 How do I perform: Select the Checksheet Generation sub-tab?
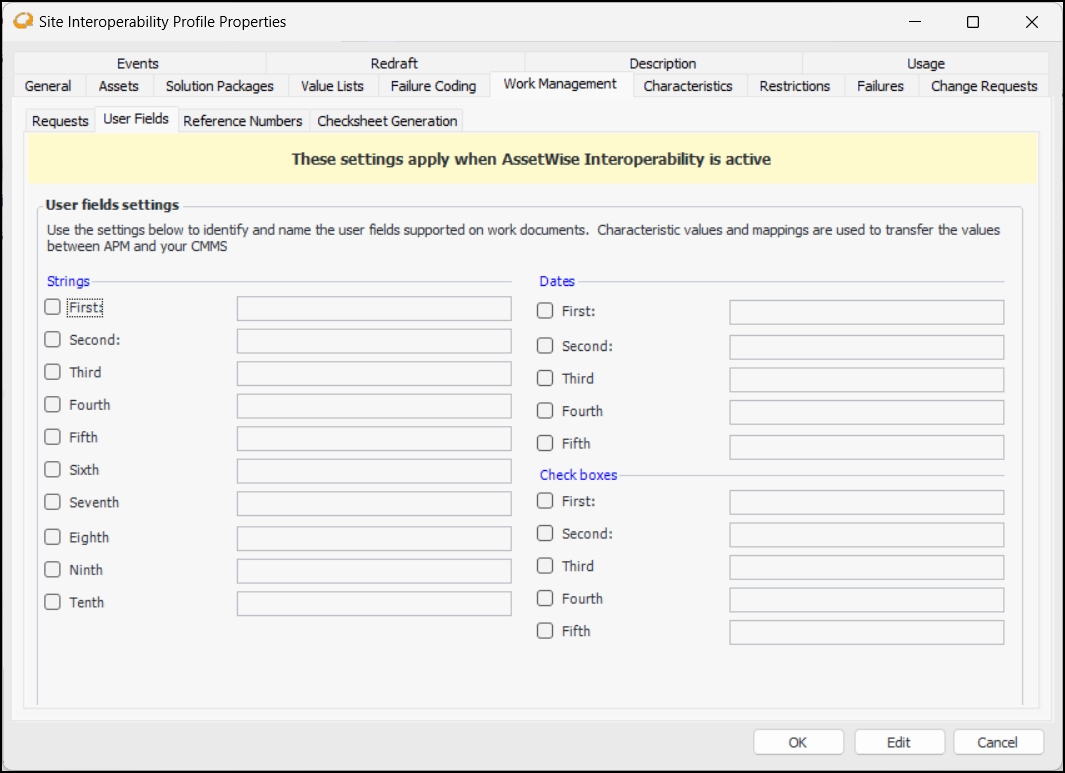(387, 121)
